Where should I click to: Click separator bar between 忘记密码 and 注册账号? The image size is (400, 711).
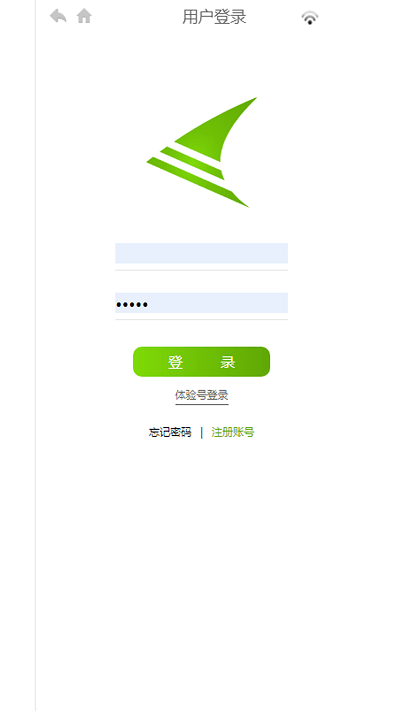(x=201, y=433)
